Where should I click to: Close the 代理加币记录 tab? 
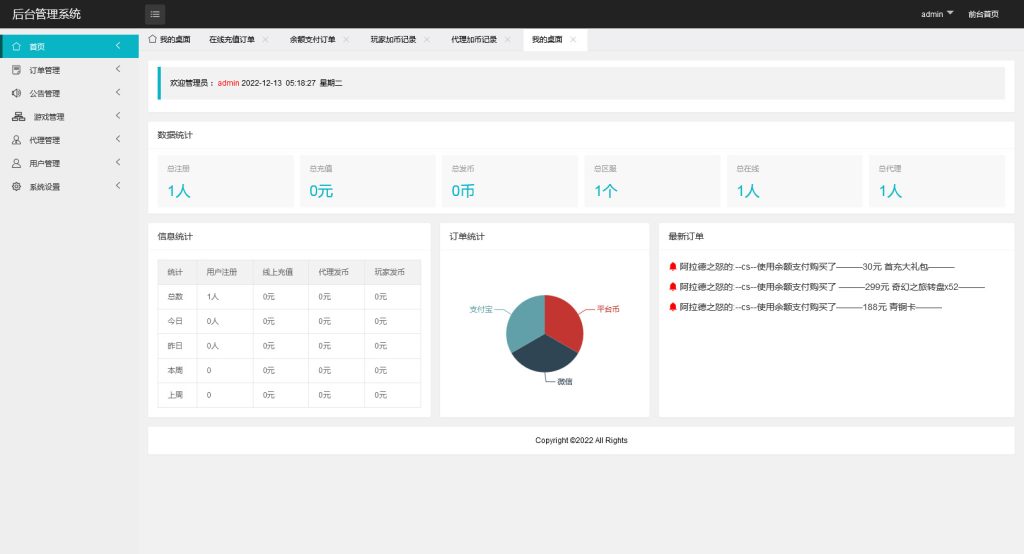pos(507,40)
